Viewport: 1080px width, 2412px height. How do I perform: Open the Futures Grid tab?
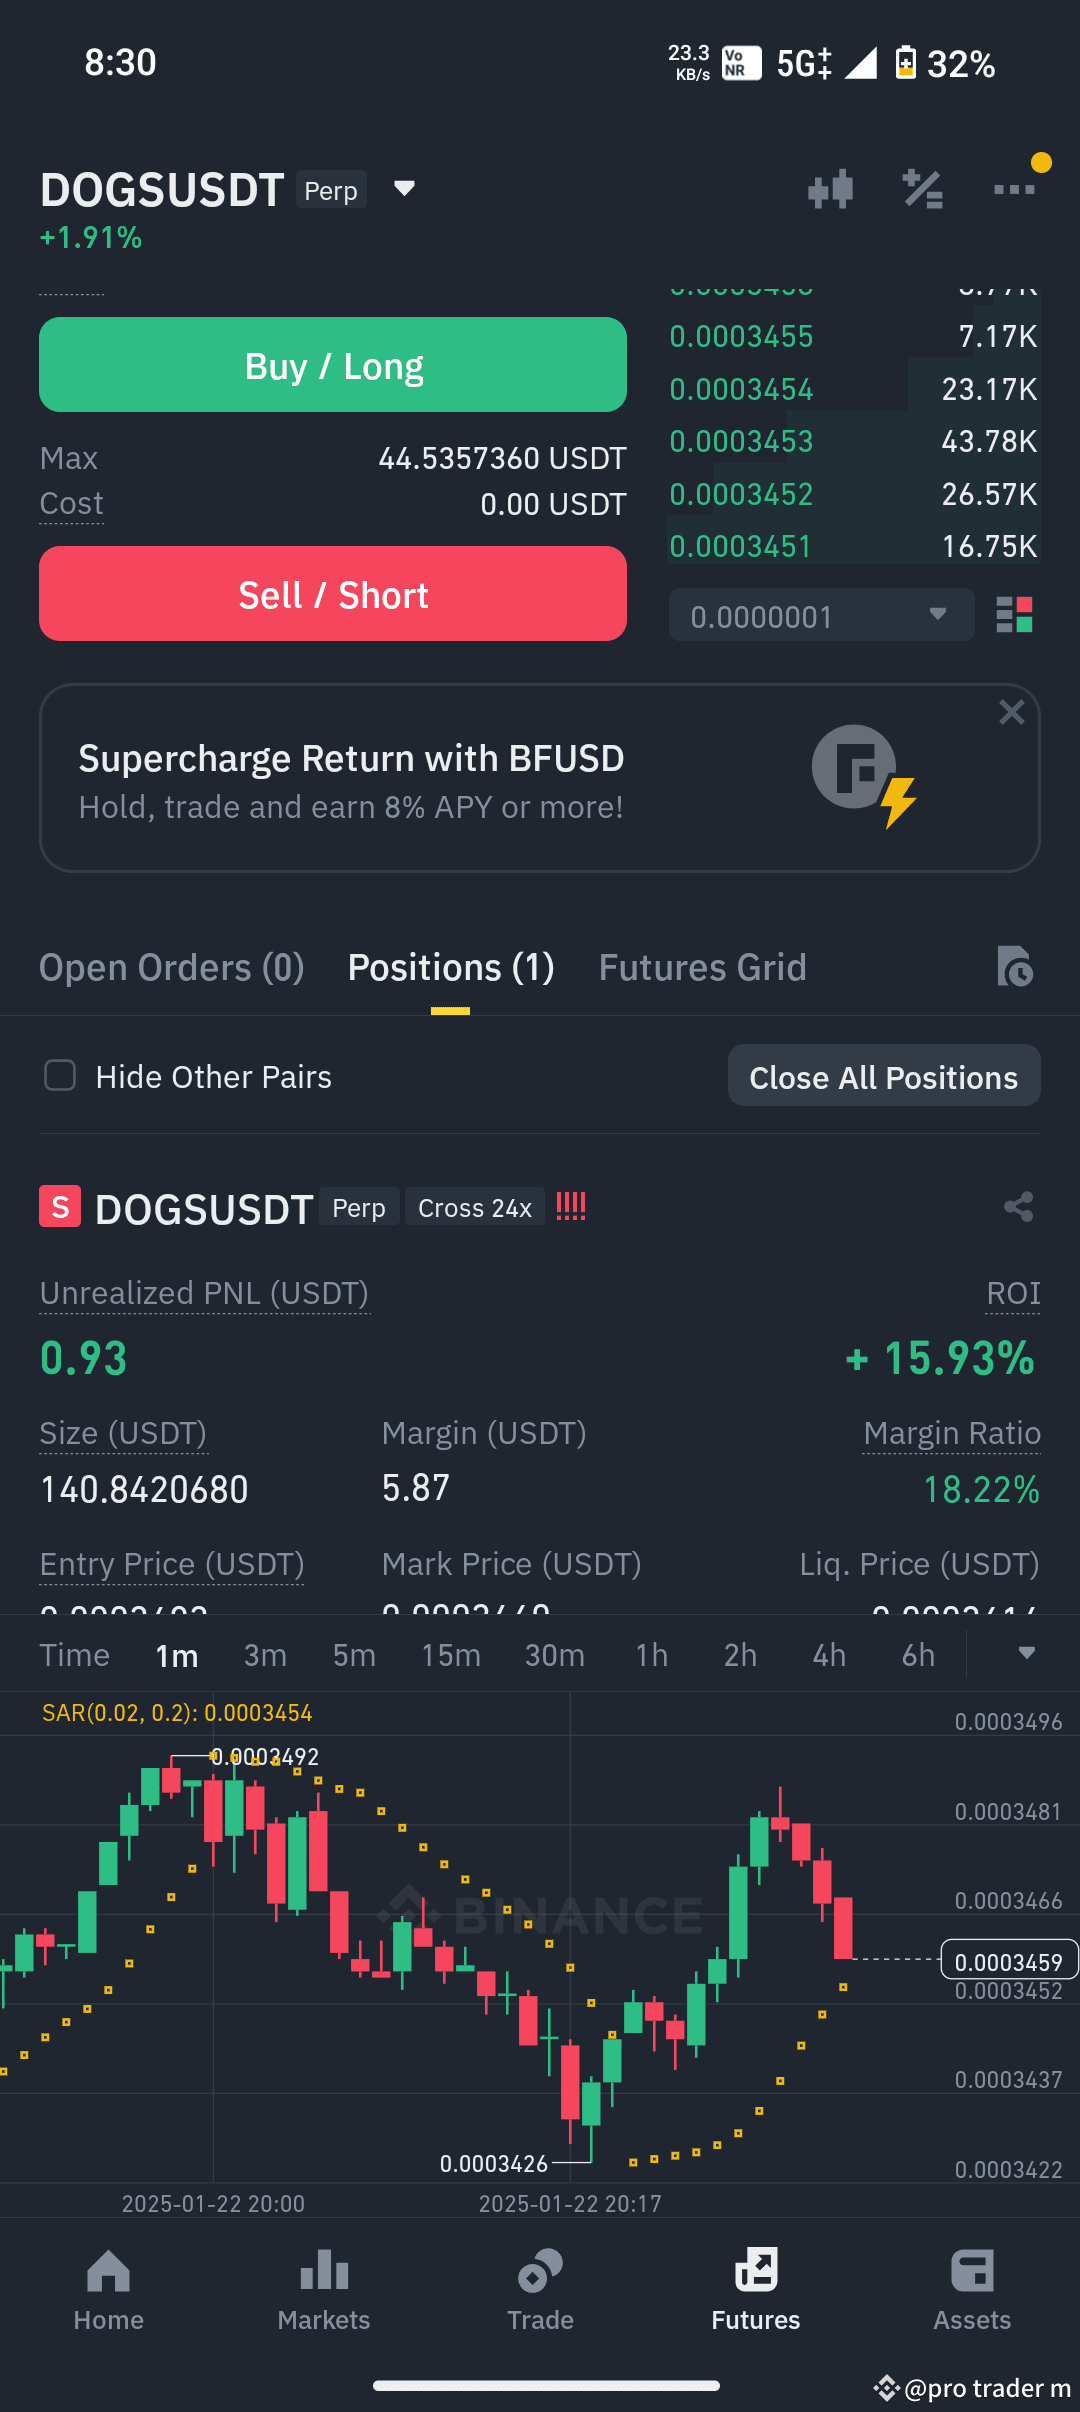click(702, 966)
